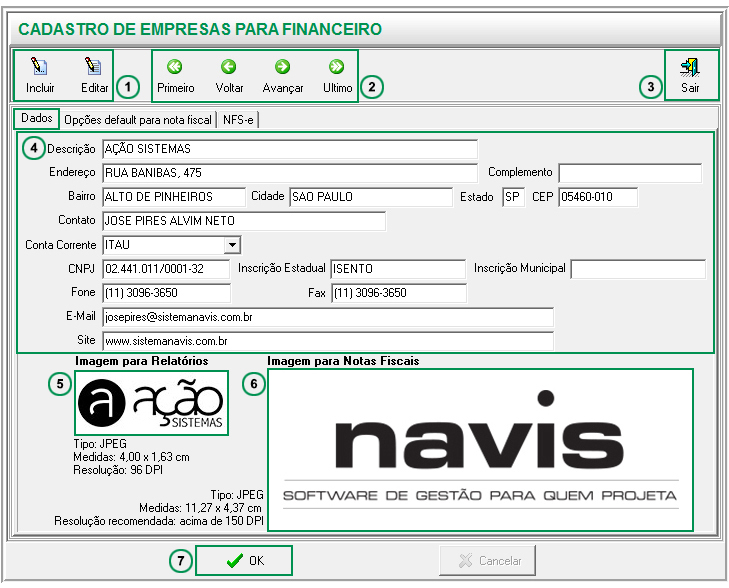Confirm with the OK button
Screen dimensions: 729x588
[244, 561]
